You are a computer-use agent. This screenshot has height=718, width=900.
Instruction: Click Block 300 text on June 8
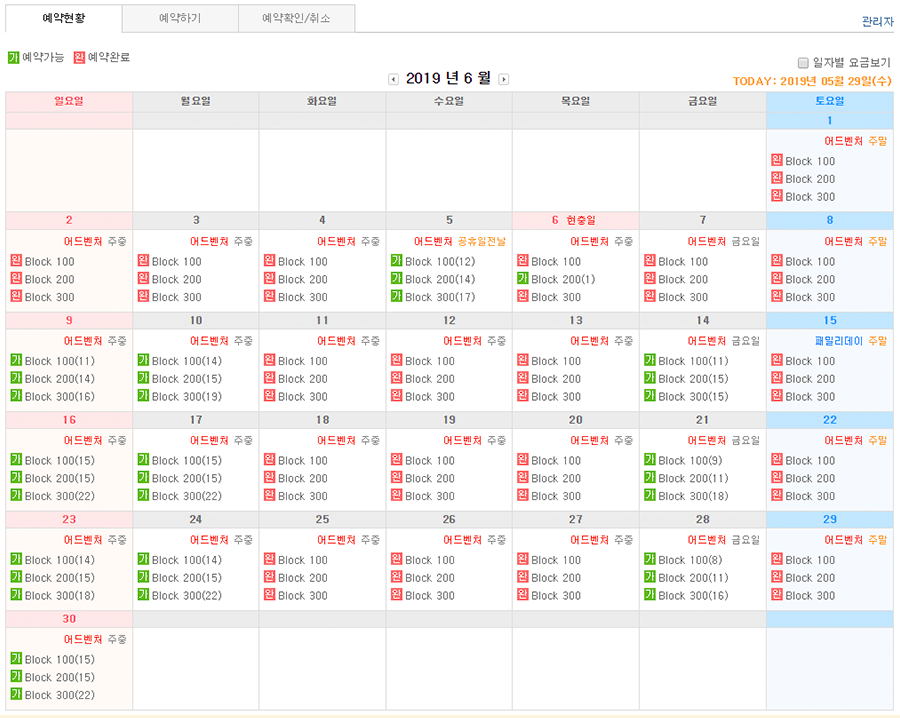810,297
